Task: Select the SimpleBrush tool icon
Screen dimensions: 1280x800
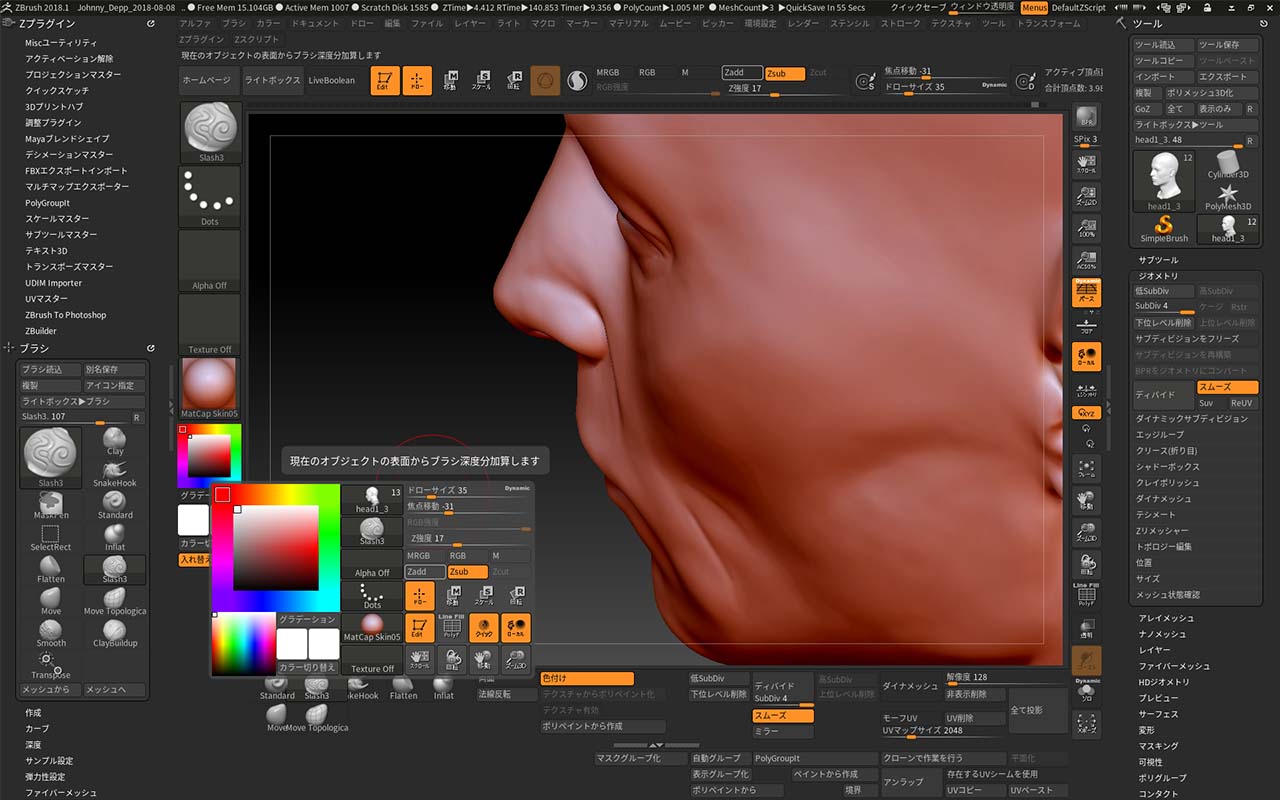Action: pos(1164,227)
